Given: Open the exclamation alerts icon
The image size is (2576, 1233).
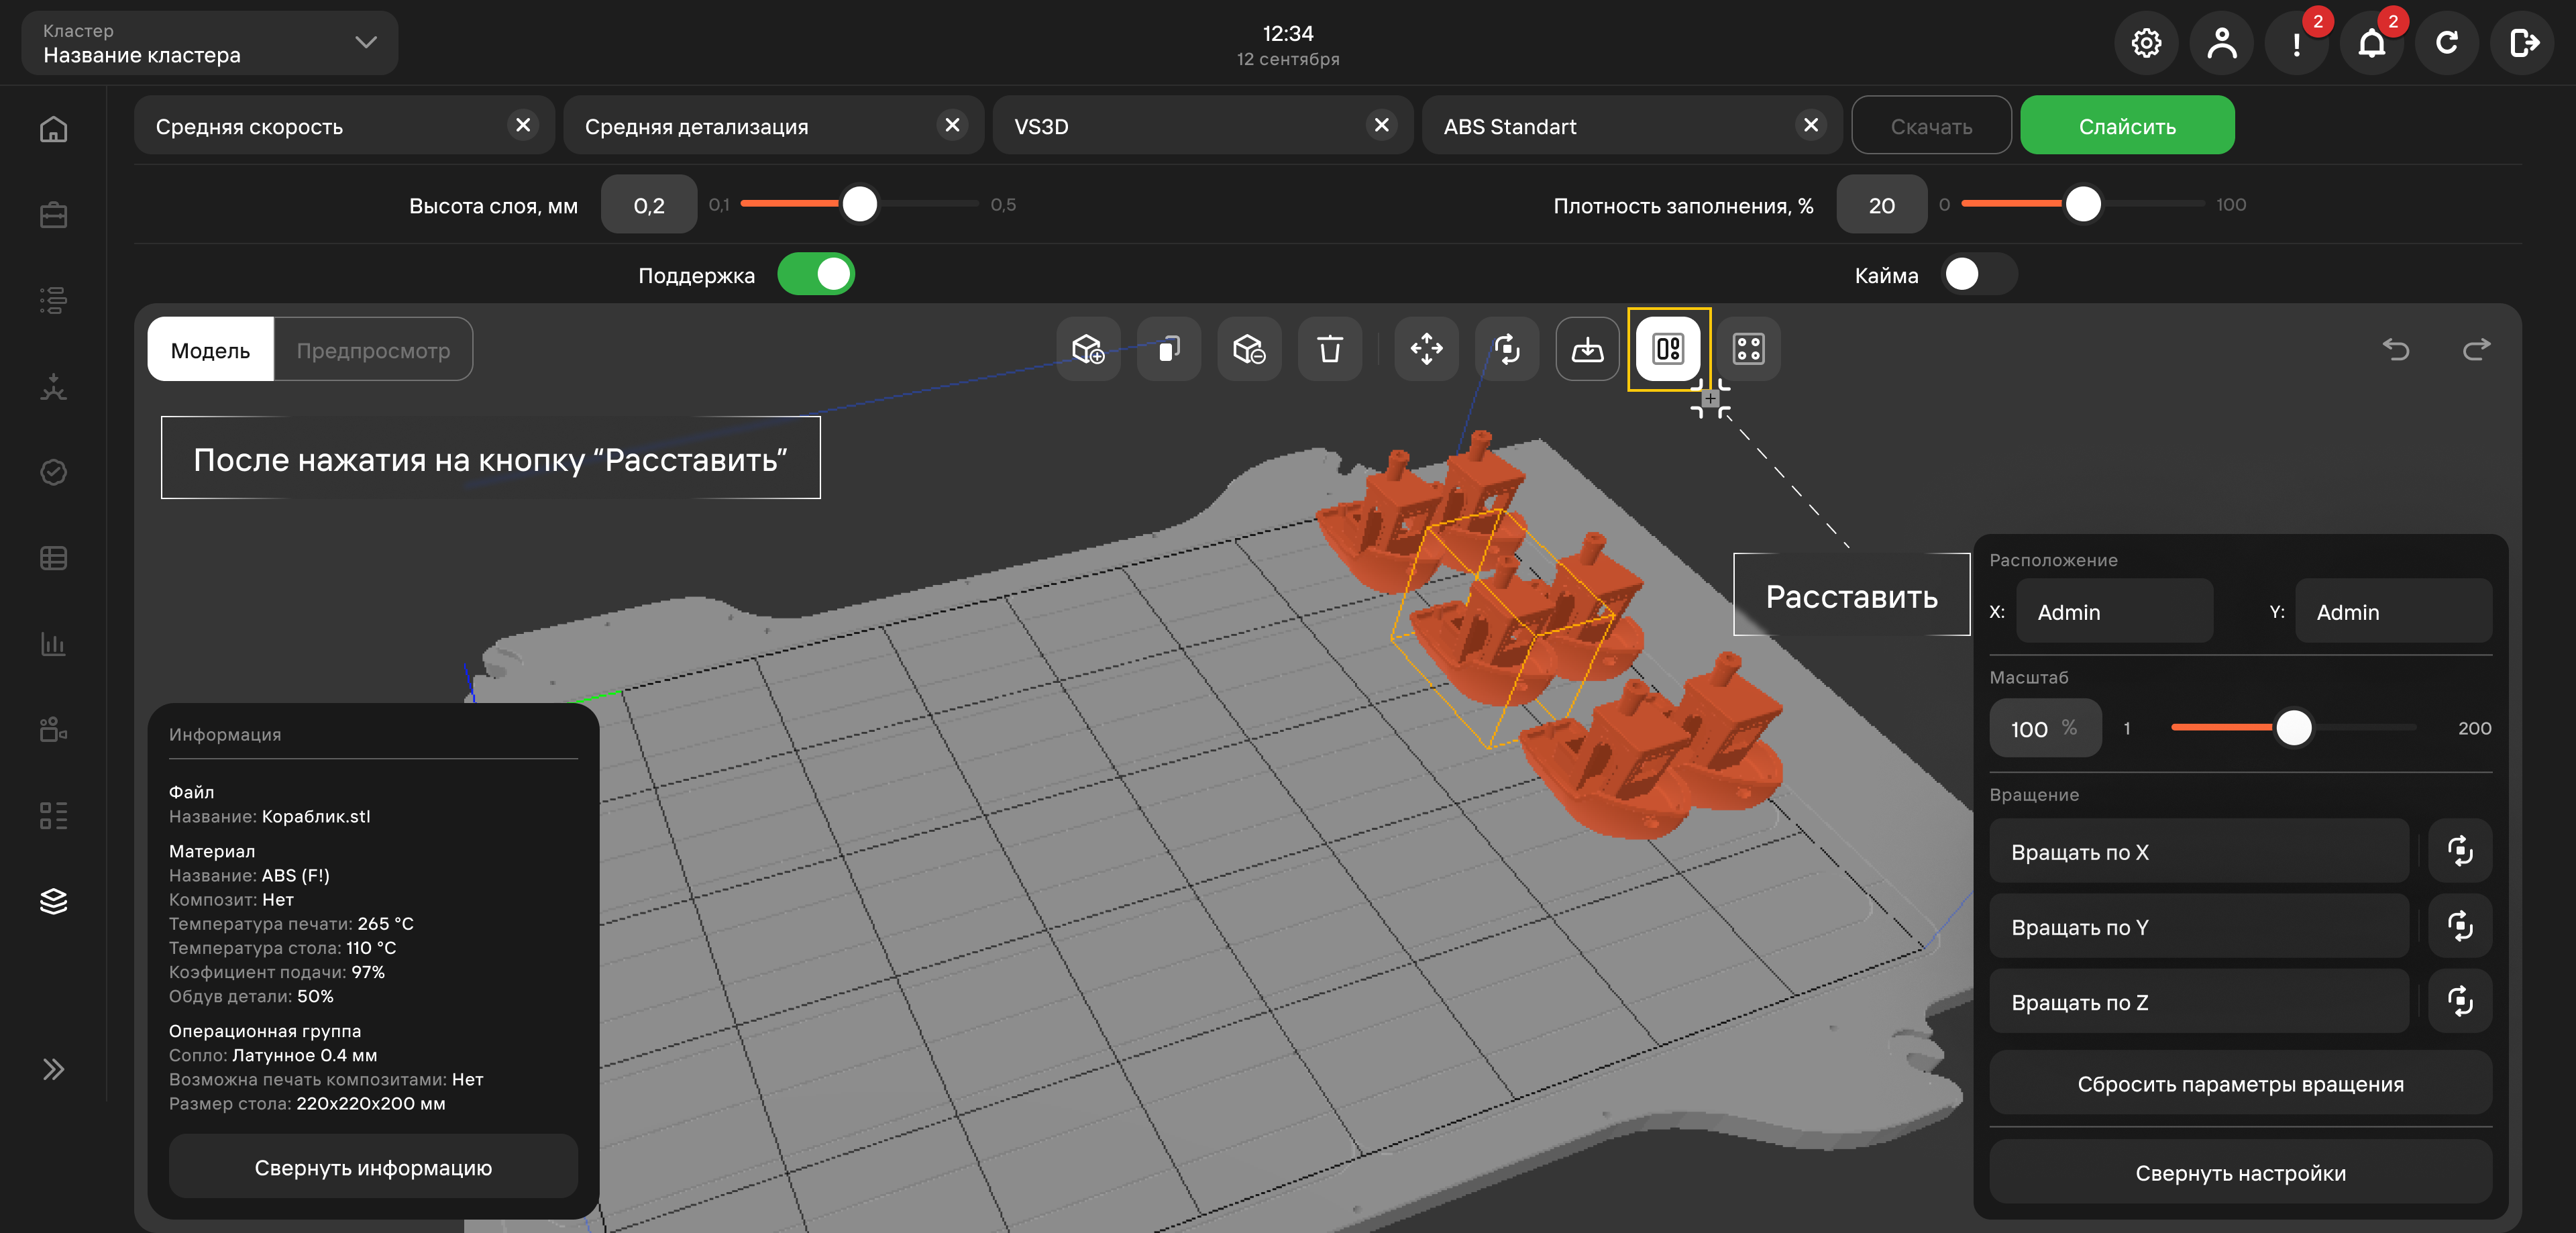Looking at the screenshot, I should tap(2297, 43).
